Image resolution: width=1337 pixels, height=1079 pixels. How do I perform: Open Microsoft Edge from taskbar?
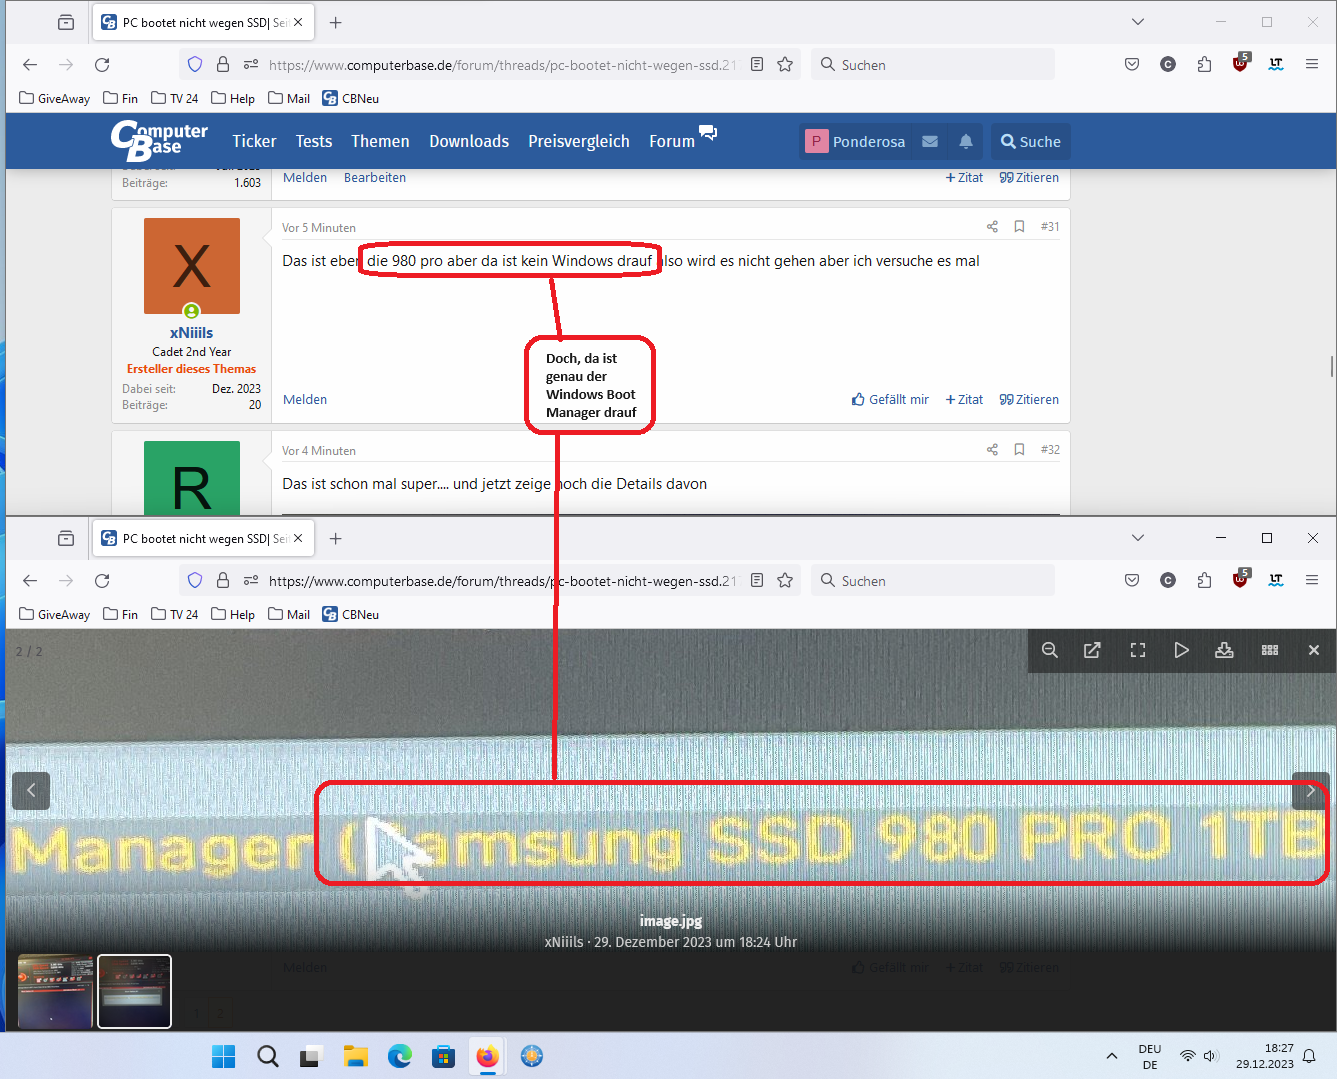pyautogui.click(x=400, y=1056)
